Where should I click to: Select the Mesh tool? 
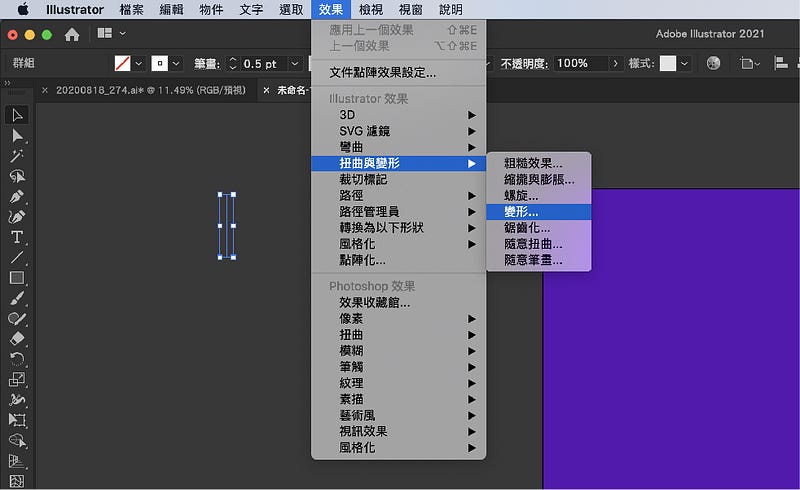coord(17,481)
